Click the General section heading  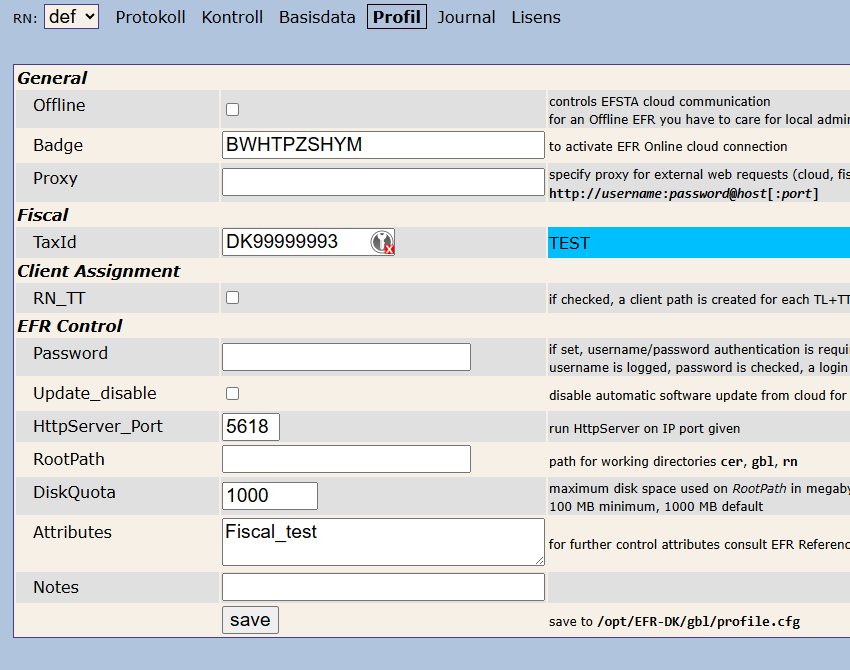[x=52, y=78]
